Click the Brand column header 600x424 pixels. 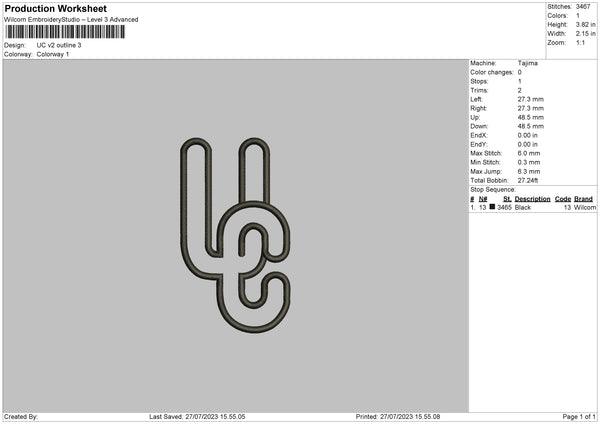pyautogui.click(x=584, y=199)
